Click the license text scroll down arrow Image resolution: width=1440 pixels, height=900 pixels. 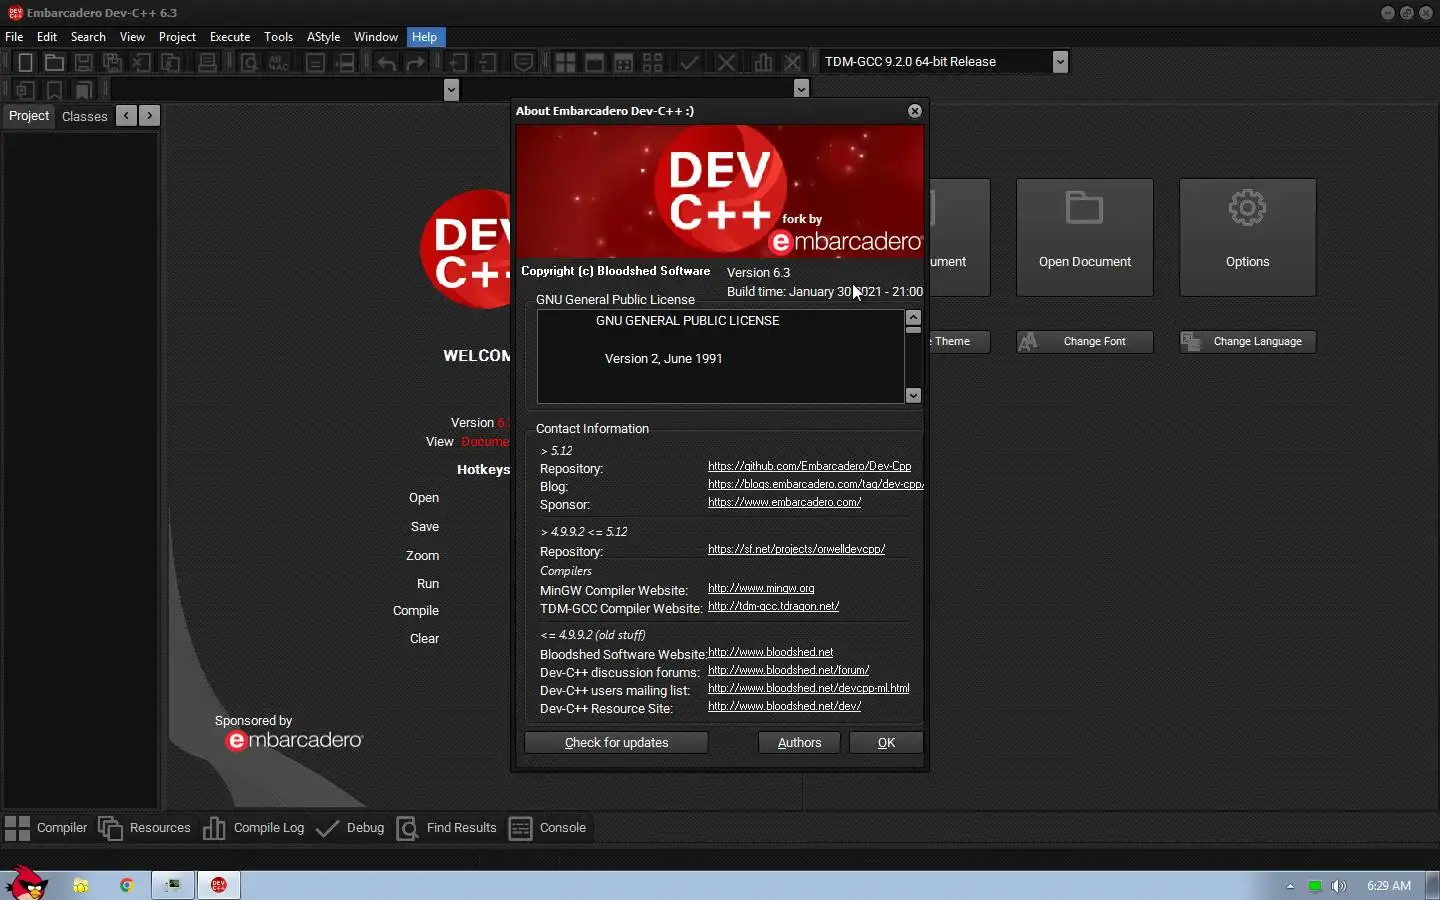click(x=913, y=396)
